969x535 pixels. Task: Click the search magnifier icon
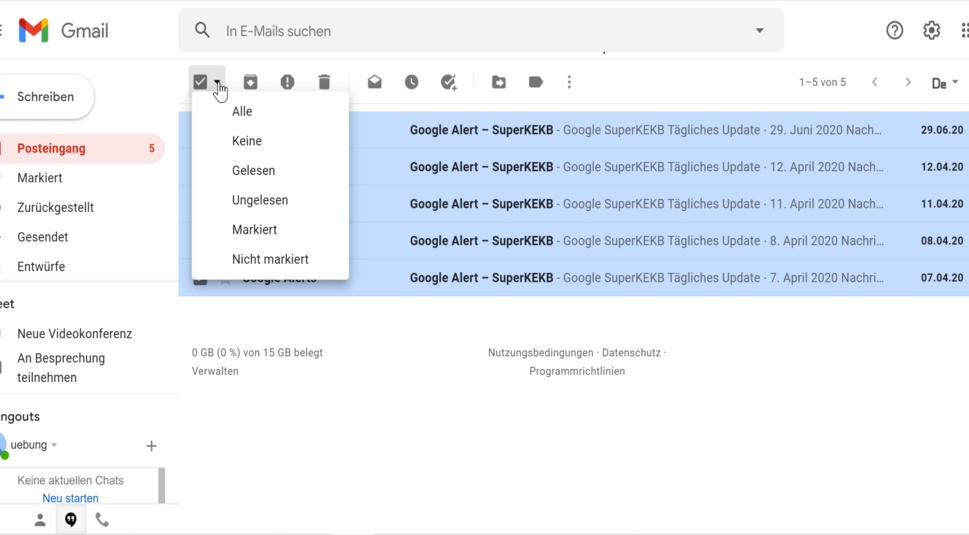click(202, 30)
